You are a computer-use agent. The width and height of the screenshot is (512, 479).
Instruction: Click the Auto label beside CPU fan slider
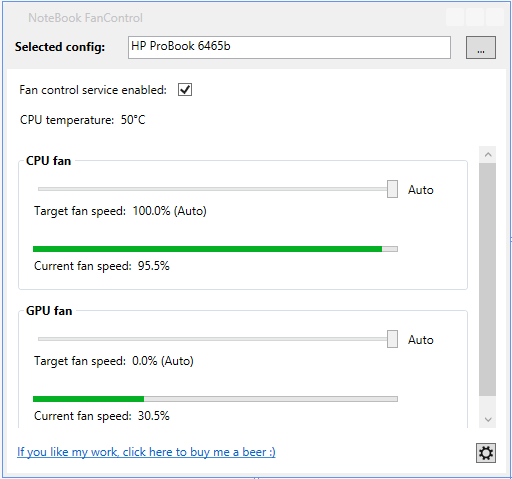pos(421,190)
